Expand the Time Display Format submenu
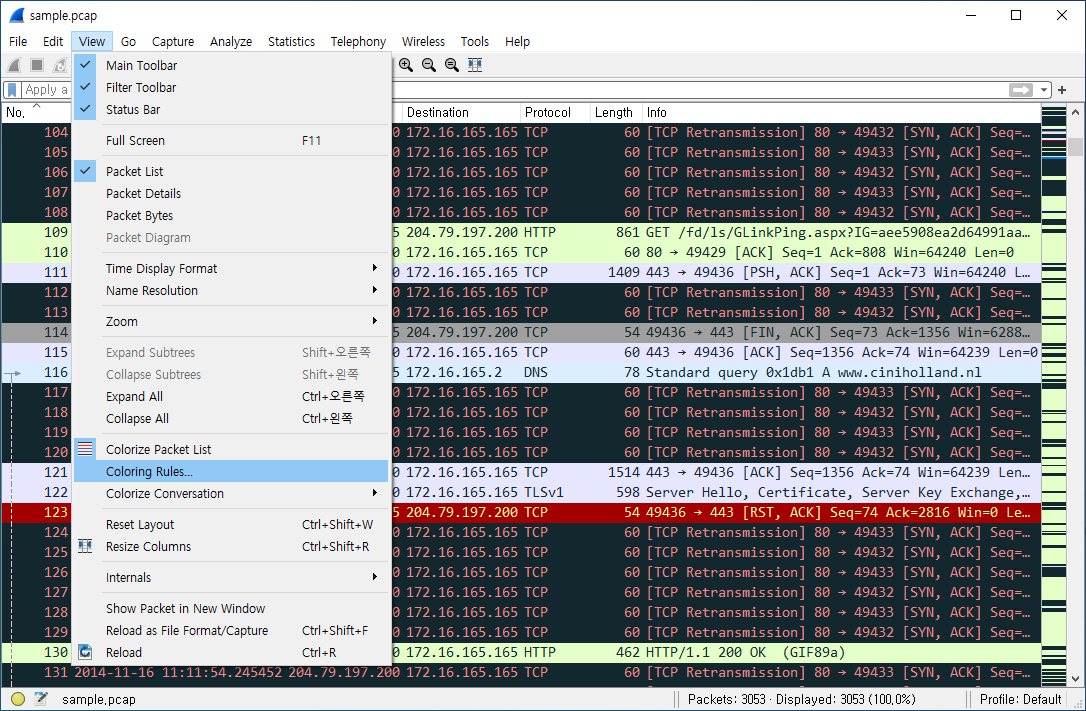Screen dimensions: 1086x711 tap(229, 269)
